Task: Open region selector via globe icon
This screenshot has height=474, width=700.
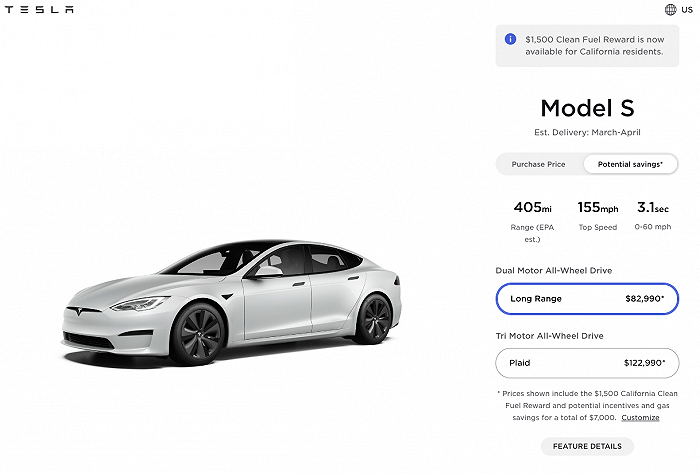Action: click(671, 10)
